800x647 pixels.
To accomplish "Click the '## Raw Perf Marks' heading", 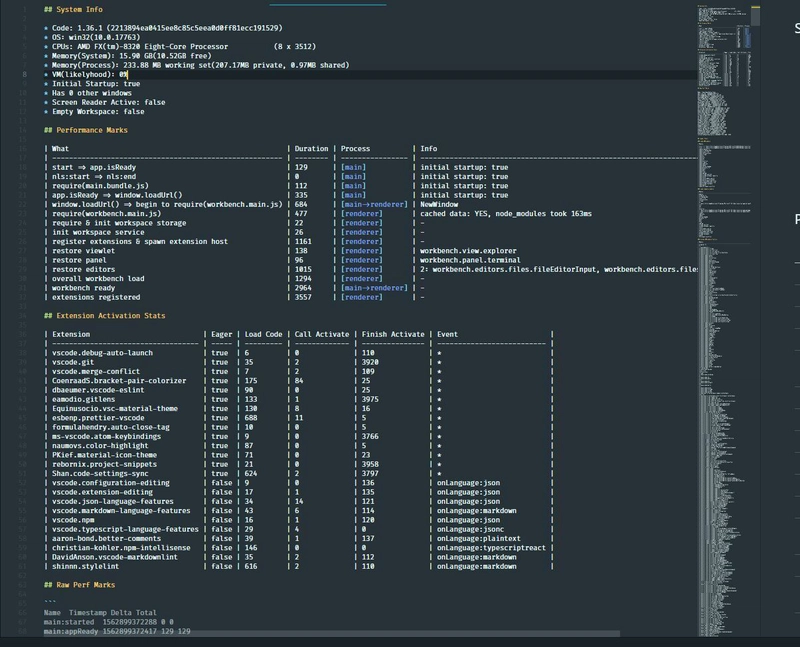I will click(x=79, y=585).
